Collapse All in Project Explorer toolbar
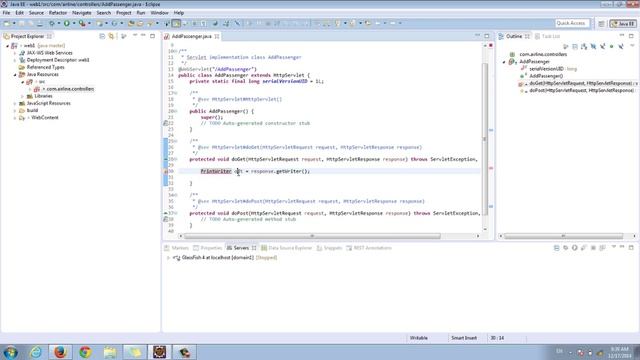 click(x=102, y=36)
